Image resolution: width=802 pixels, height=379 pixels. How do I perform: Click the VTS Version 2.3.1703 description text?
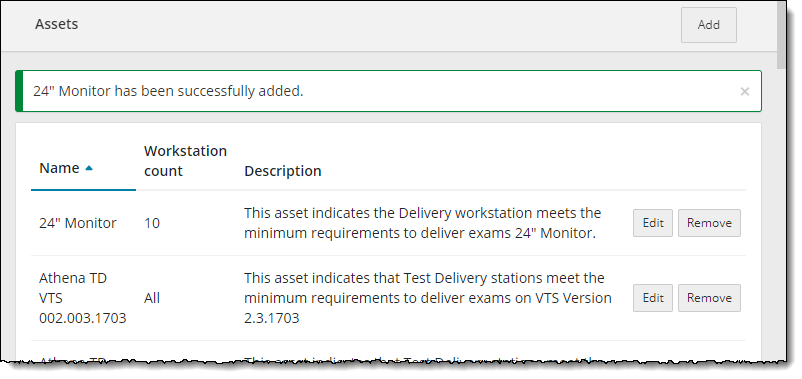(x=428, y=298)
